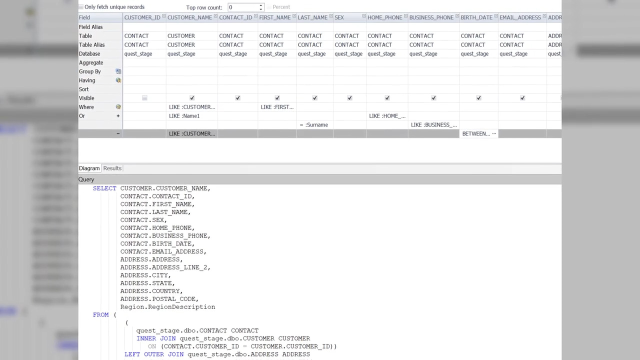Click remove icon on HOME_PHONE column header
640x360 pixels.
pos(406,16)
